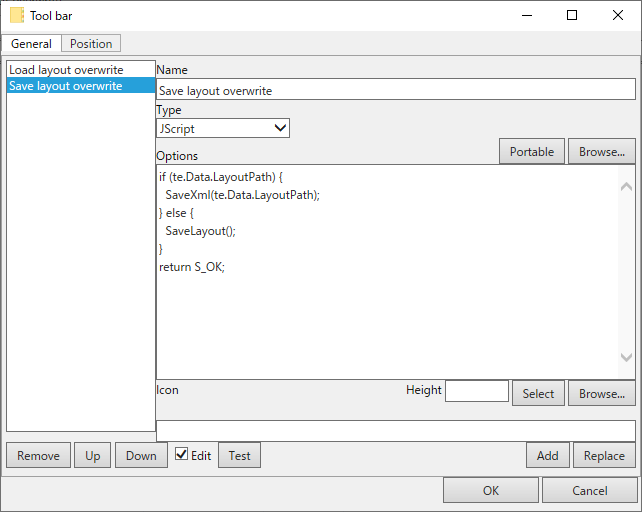Click the "return S_OK;" script line

(192, 267)
